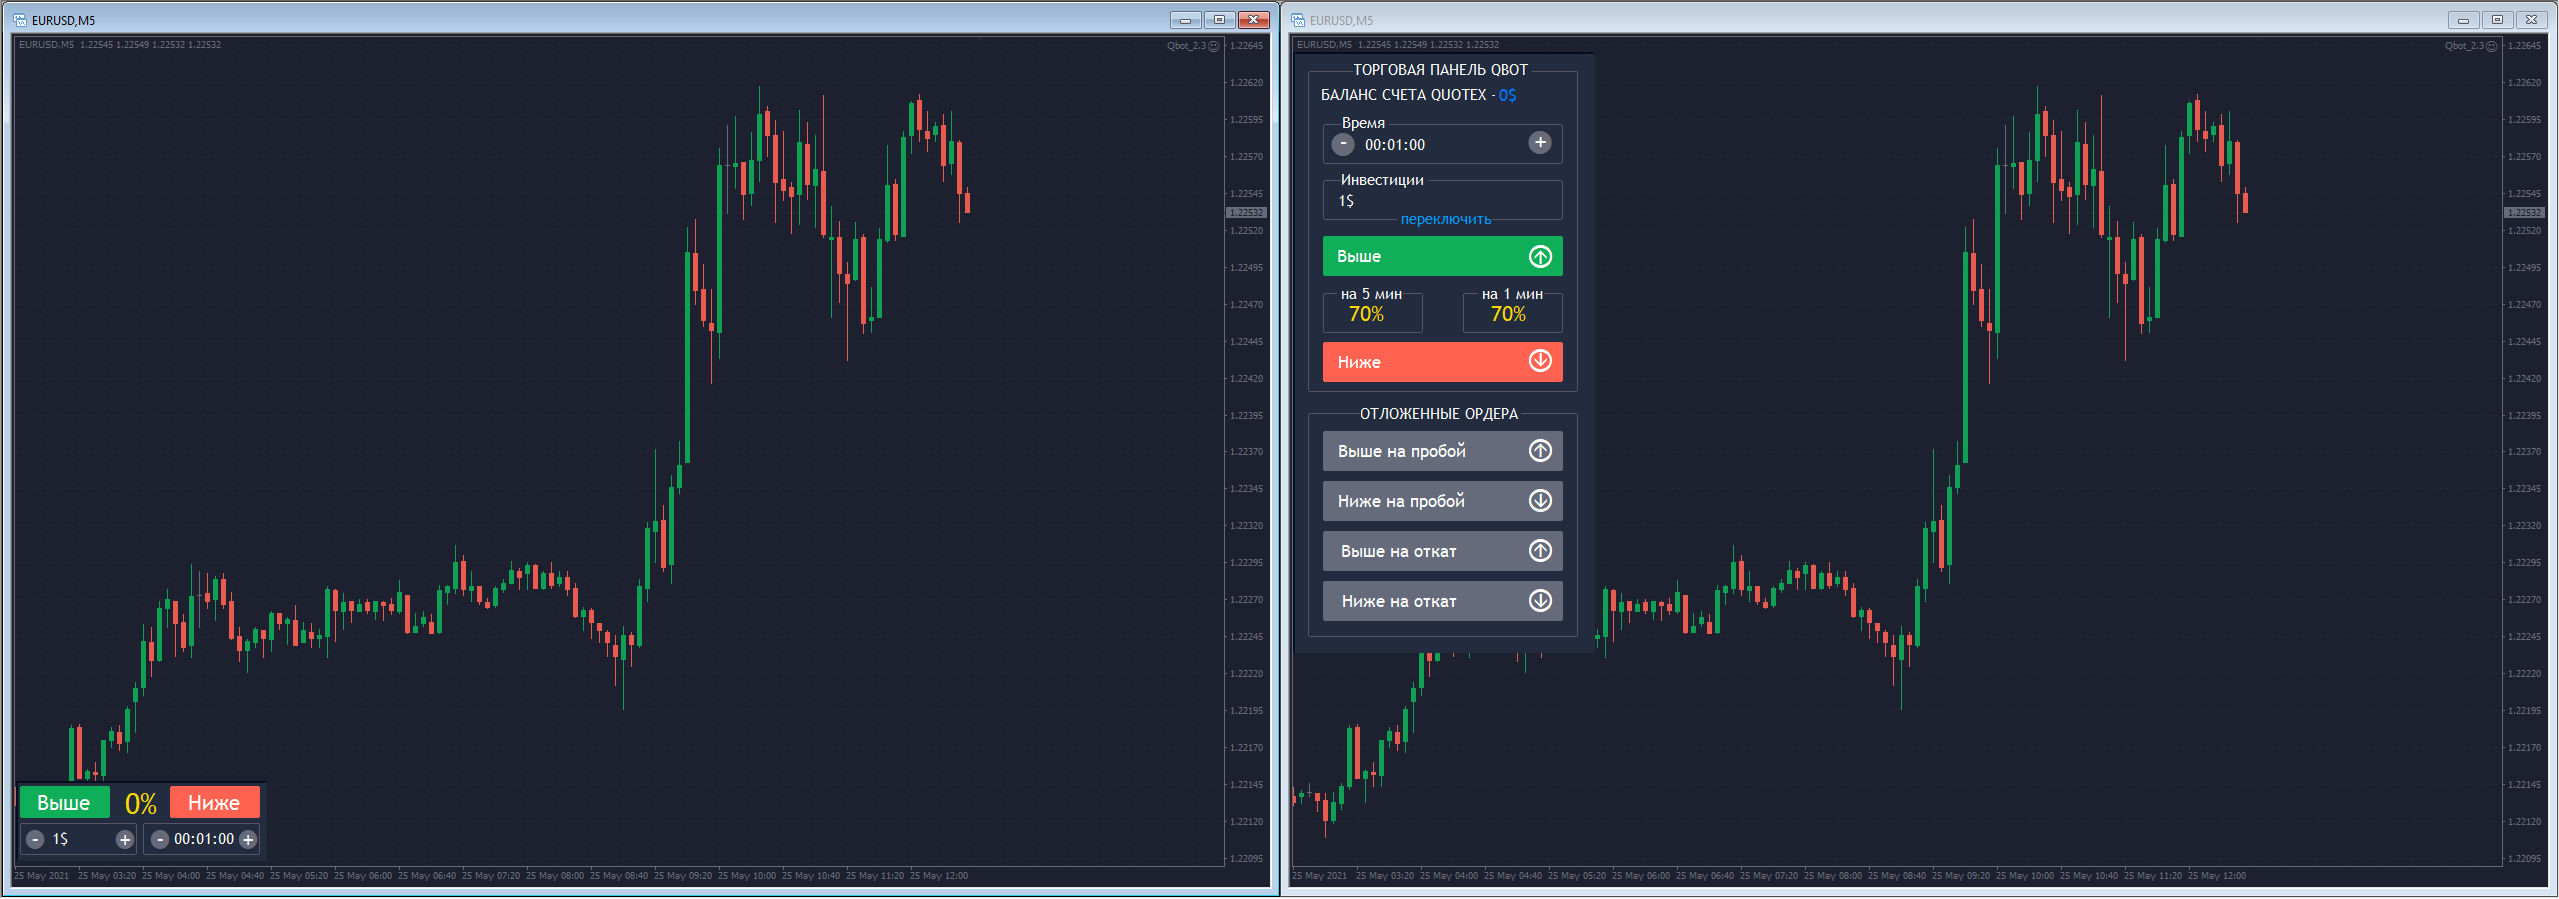Click compact red Ниже button in left chart
Image resolution: width=2559 pixels, height=899 pixels.
click(214, 802)
